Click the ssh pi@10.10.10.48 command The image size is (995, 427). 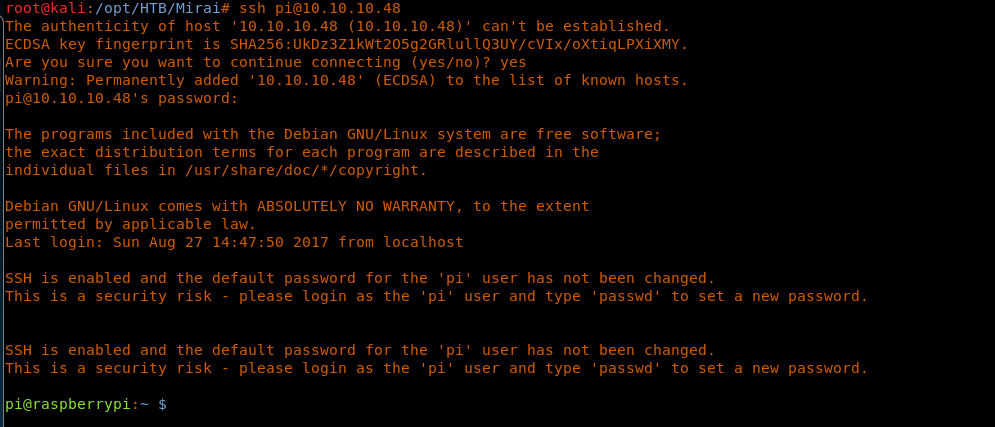tap(320, 8)
